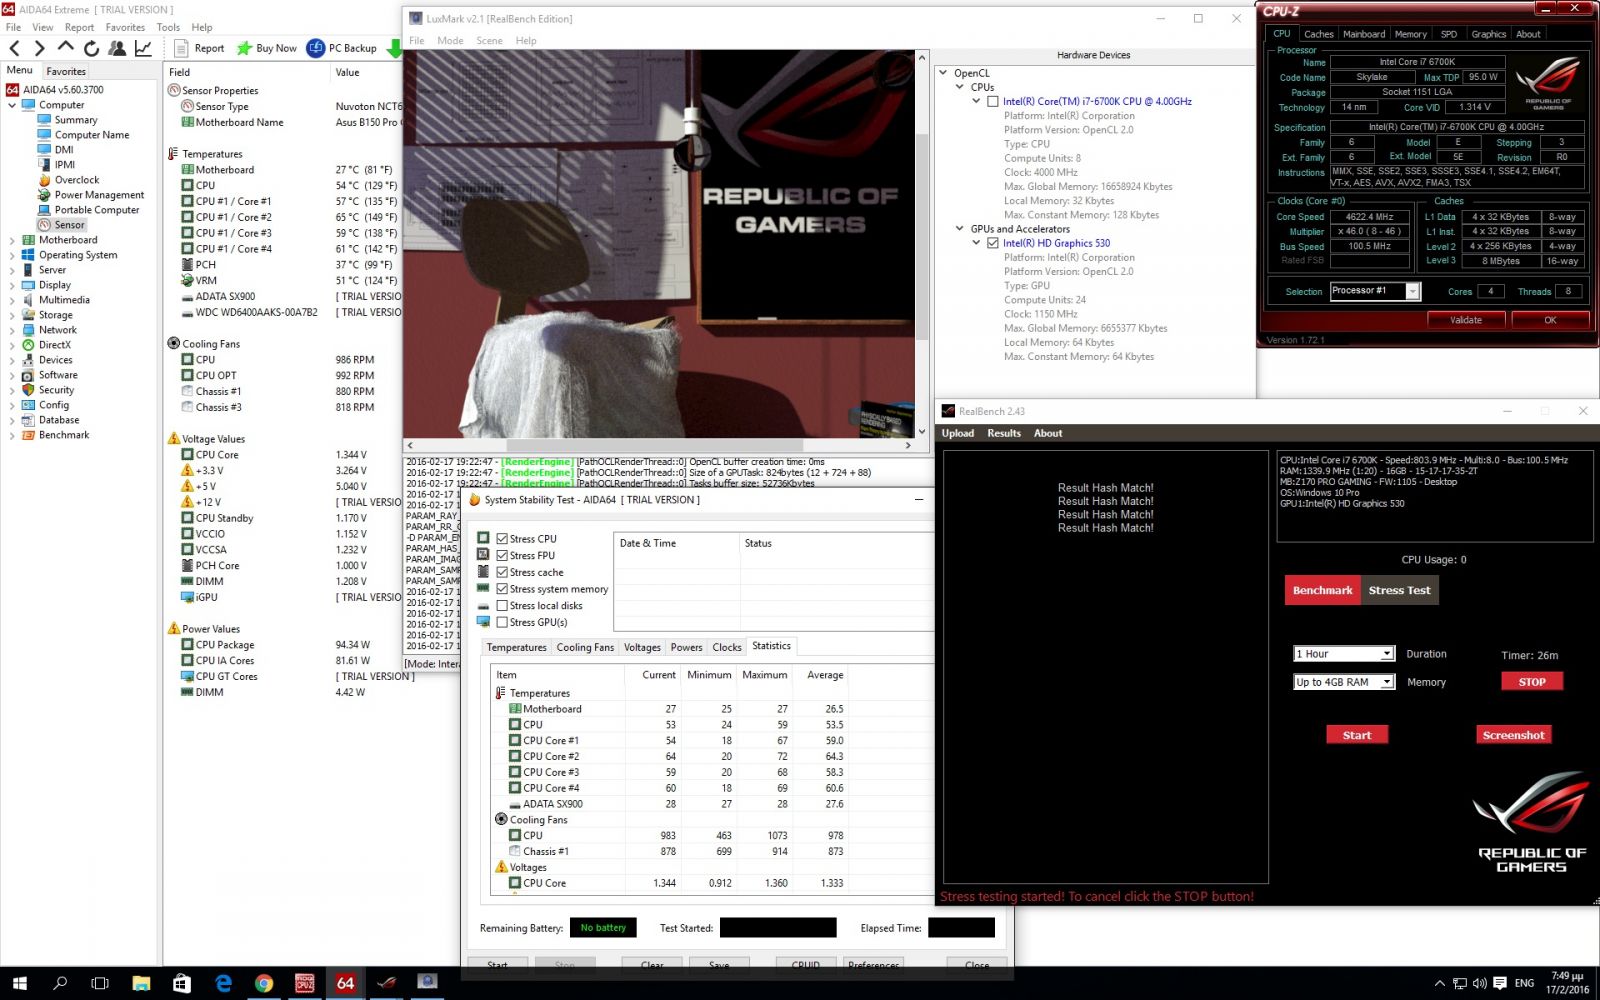This screenshot has height=1000, width=1600.
Task: Open the SPD tab in CPU-Z
Action: (x=1448, y=34)
